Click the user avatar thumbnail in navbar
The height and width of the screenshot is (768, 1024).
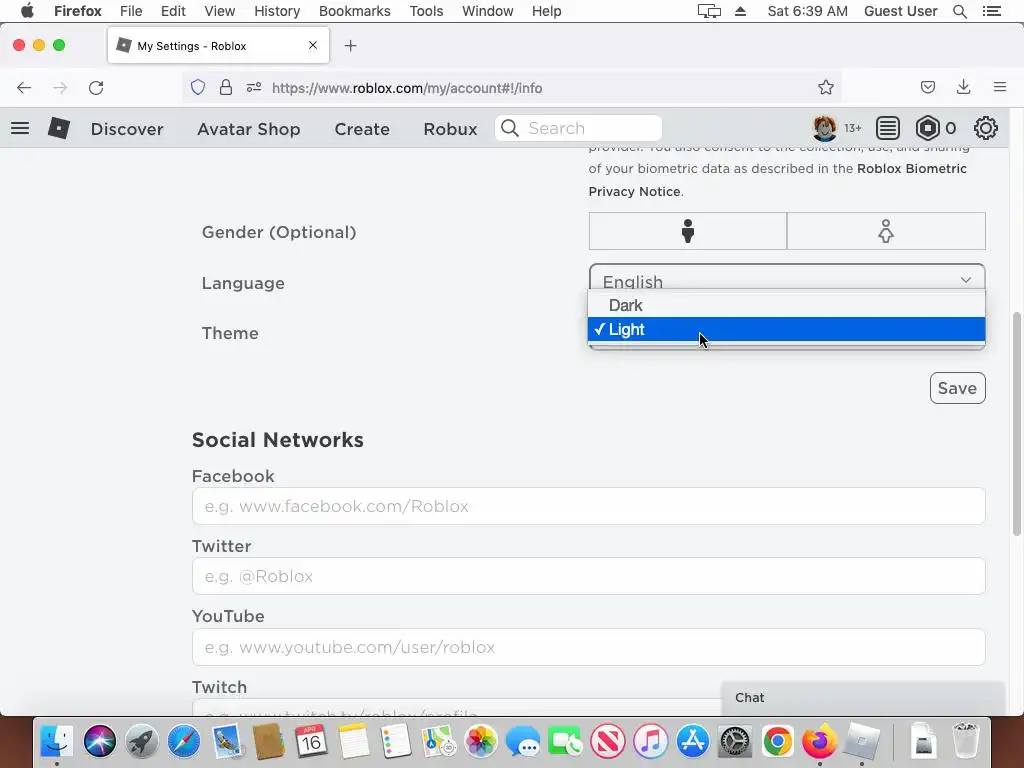point(825,129)
